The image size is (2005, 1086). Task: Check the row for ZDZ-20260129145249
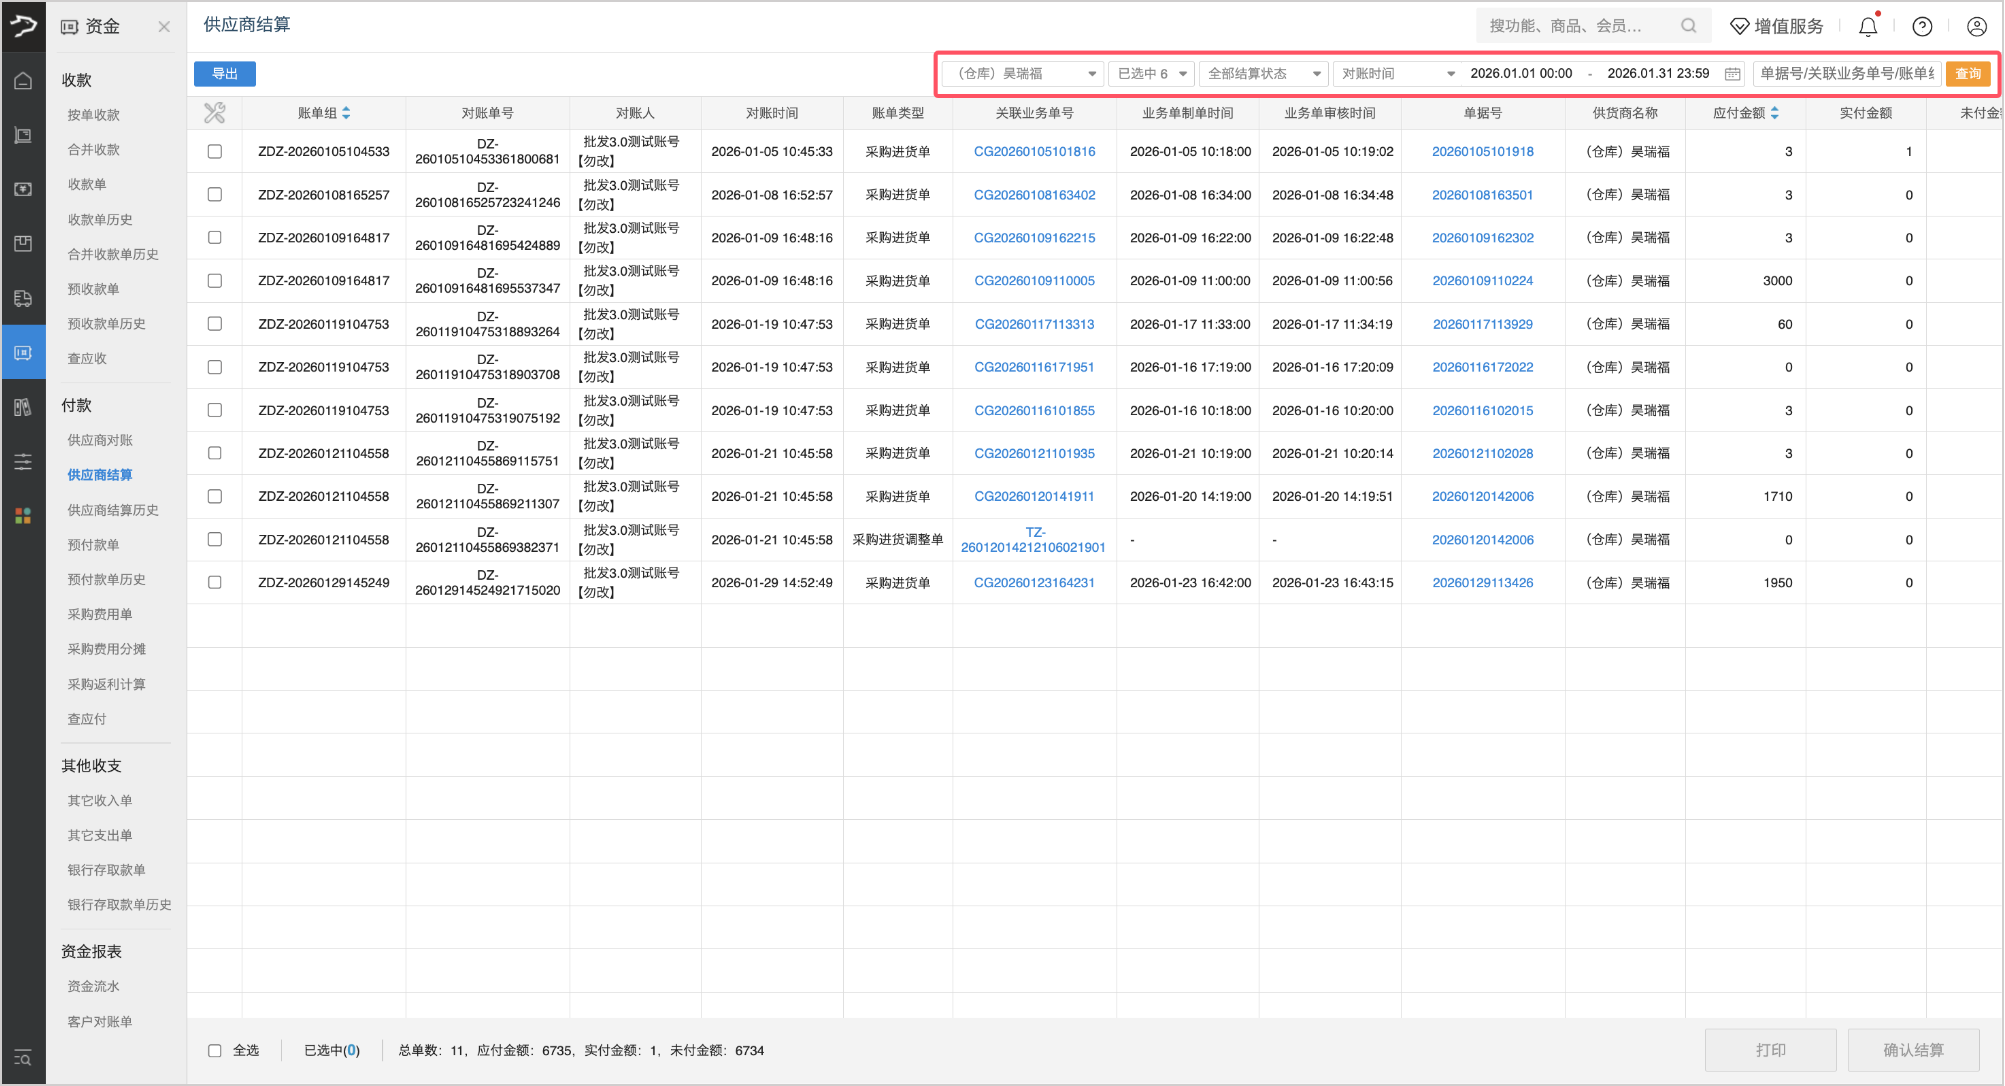coord(214,582)
